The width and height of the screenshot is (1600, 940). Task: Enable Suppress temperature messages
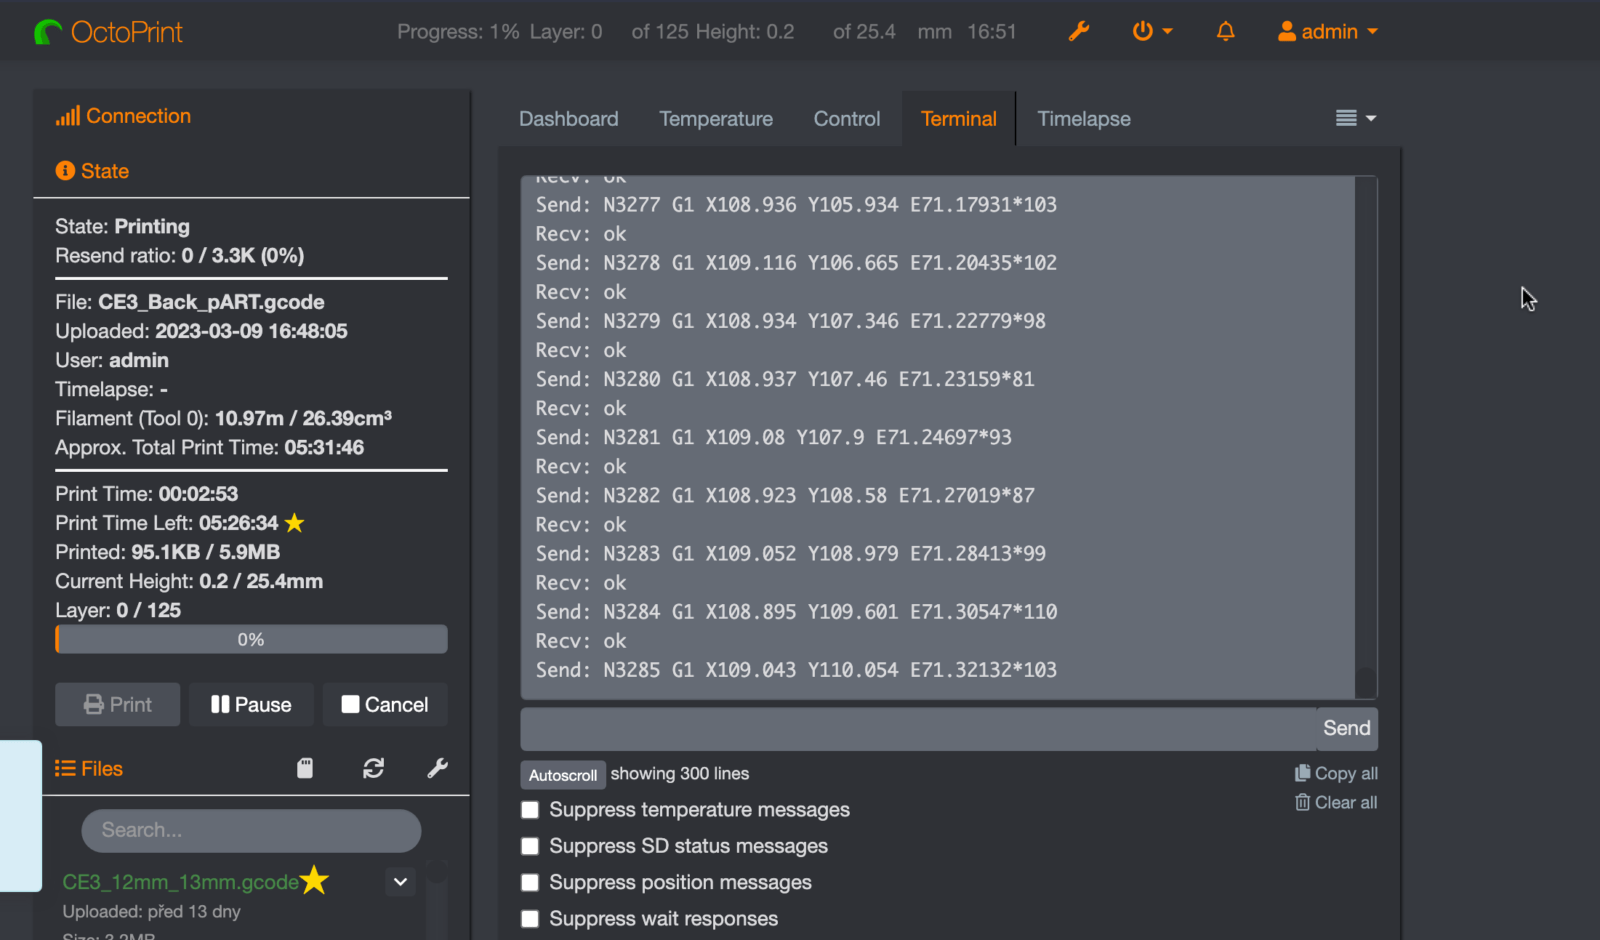point(530,810)
